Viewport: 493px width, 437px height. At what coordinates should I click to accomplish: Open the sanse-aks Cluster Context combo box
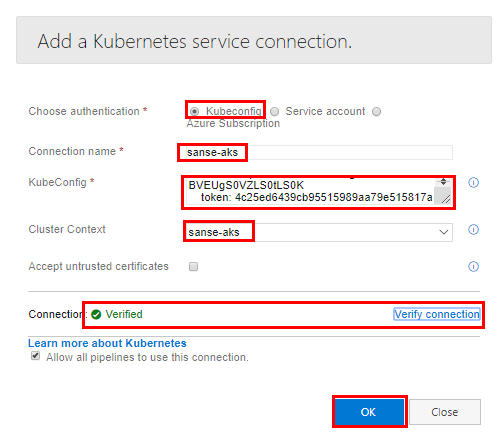(x=319, y=232)
